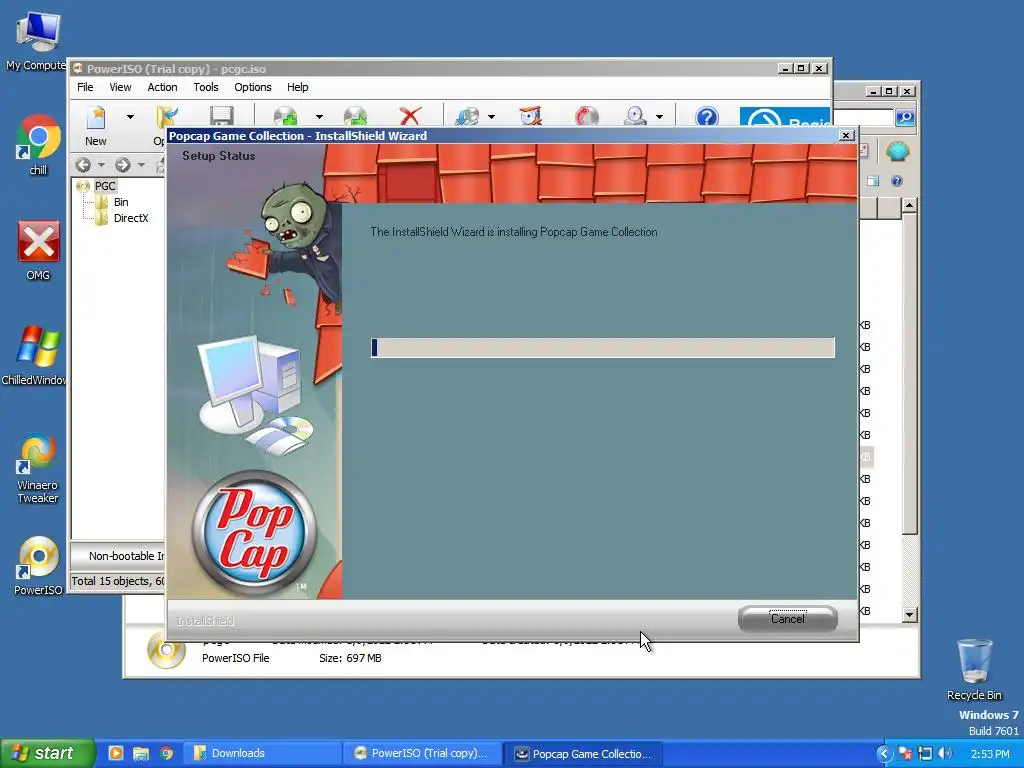Open the Tools menu in PowerISO
This screenshot has width=1024, height=768.
tap(206, 87)
